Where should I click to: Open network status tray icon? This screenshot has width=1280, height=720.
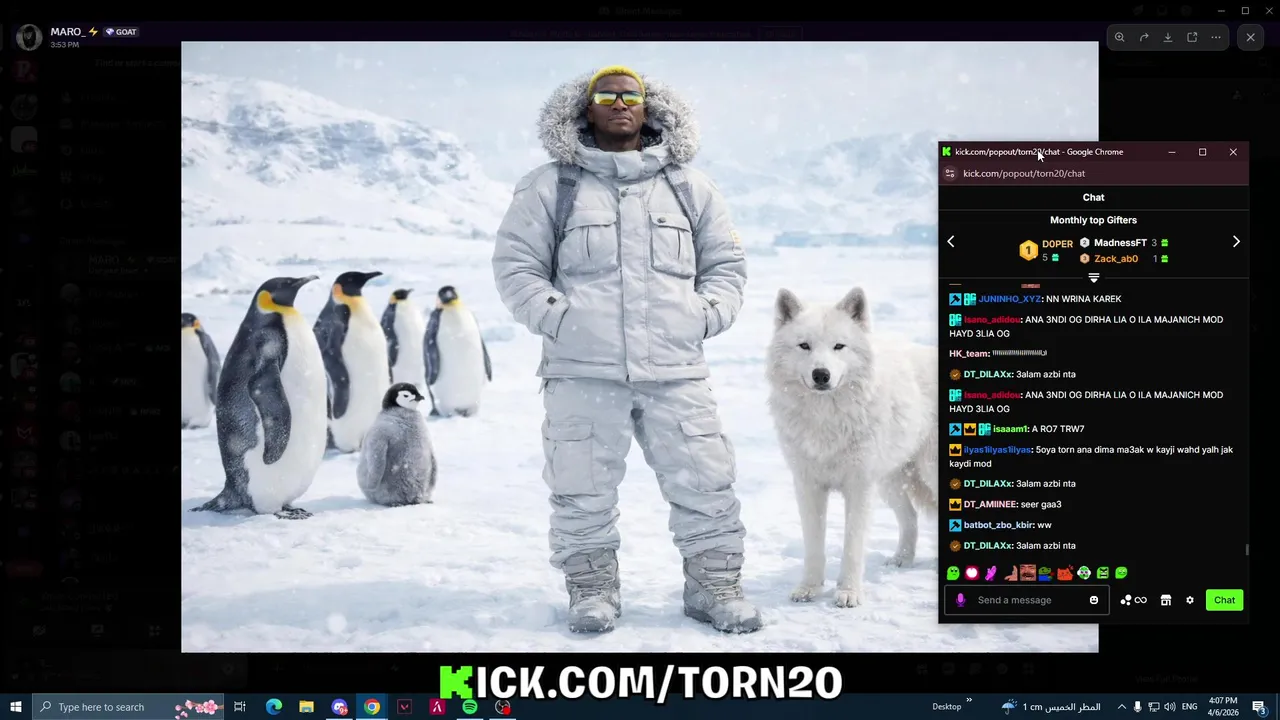(x=1153, y=707)
